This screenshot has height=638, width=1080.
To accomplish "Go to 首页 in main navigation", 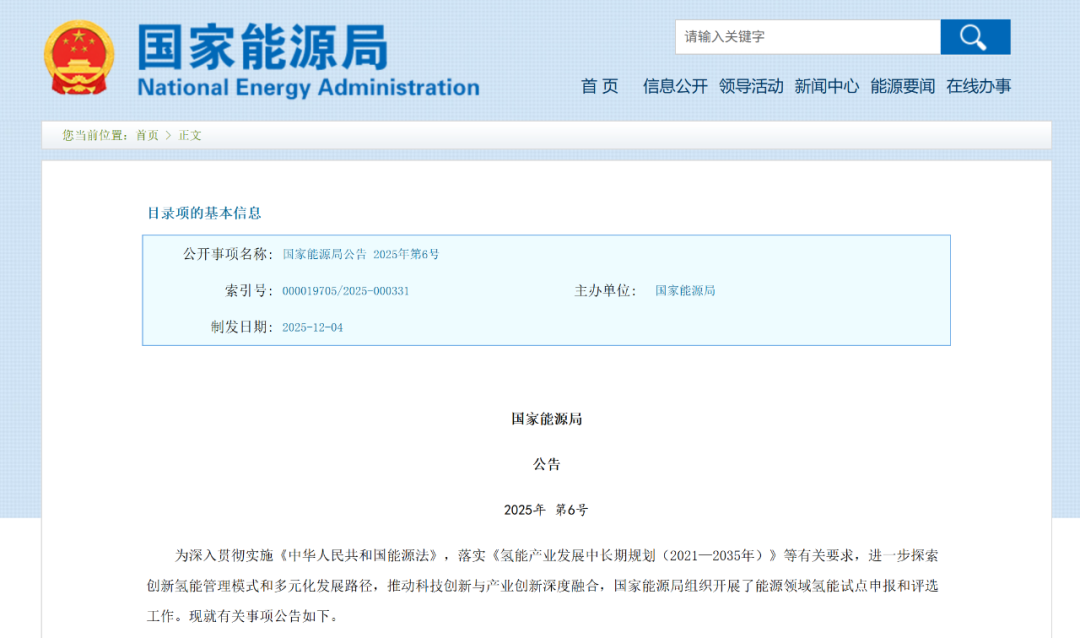I will coord(600,86).
